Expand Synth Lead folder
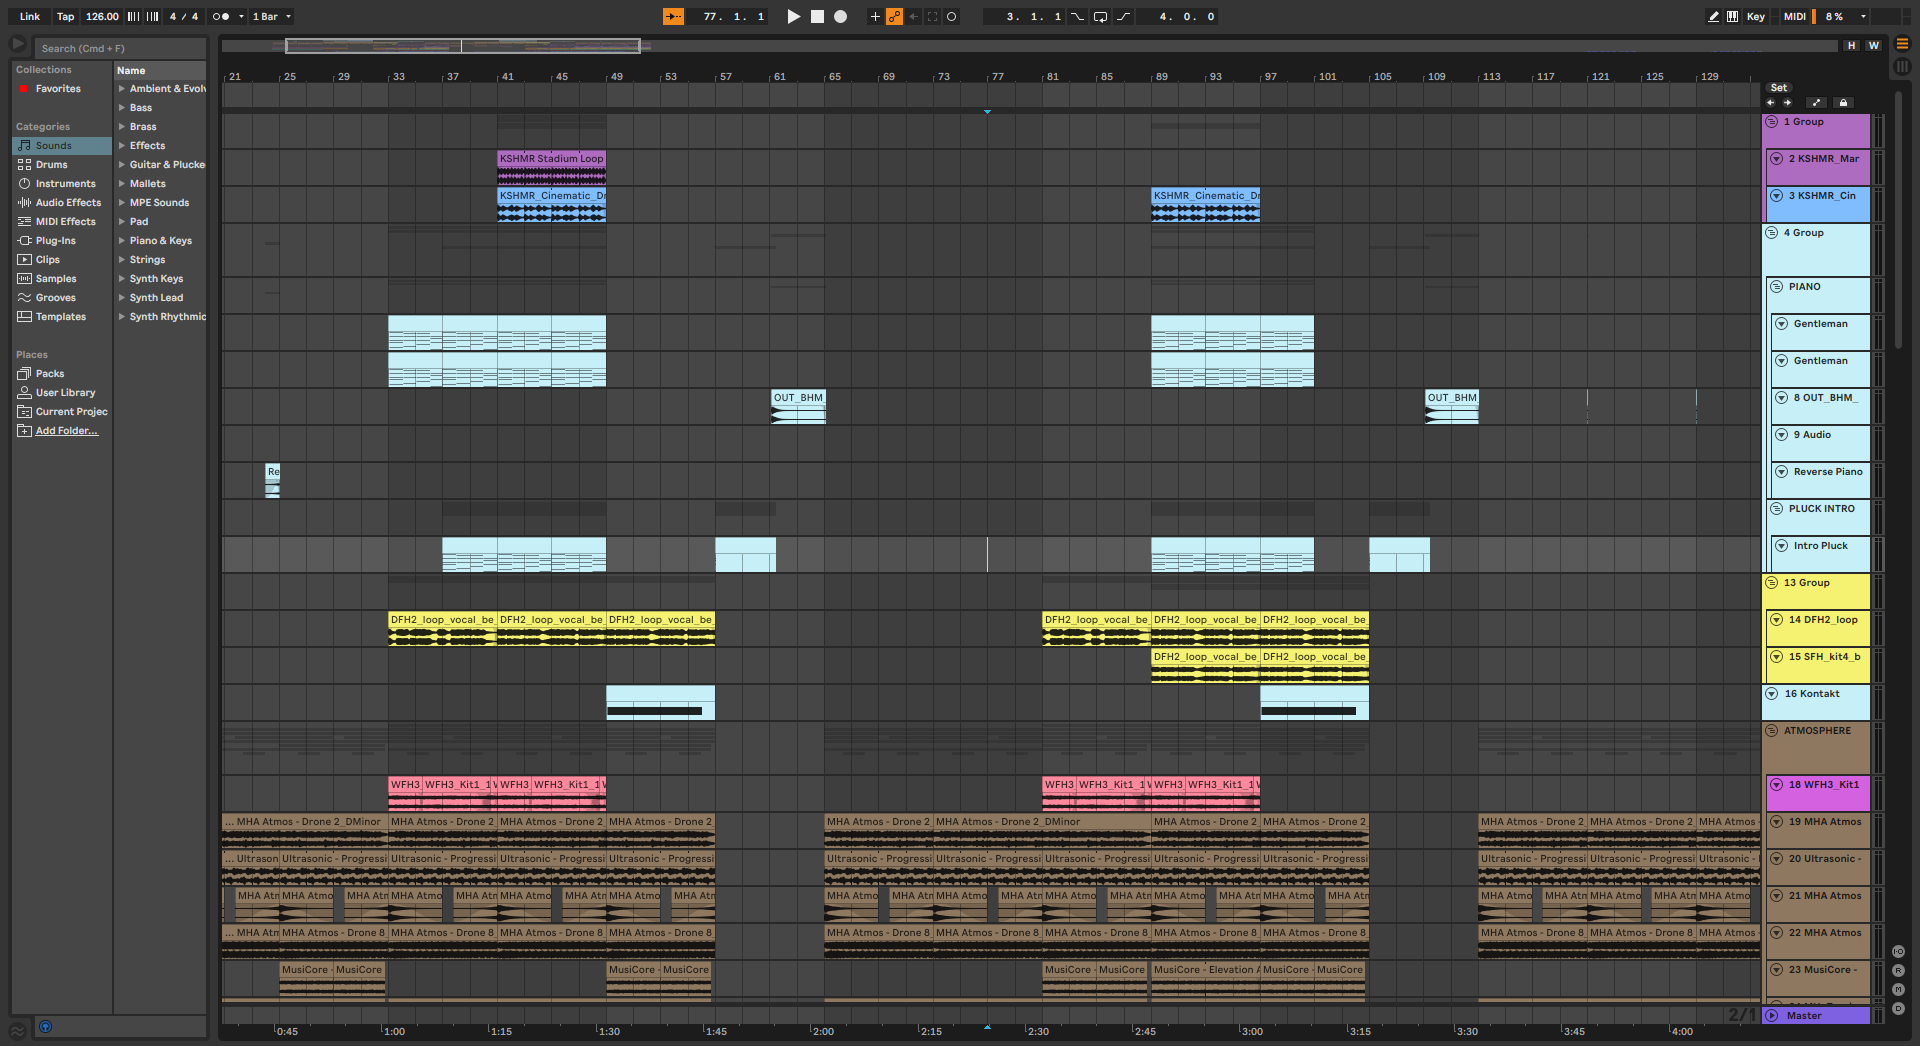Viewport: 1920px width, 1046px height. tap(122, 298)
